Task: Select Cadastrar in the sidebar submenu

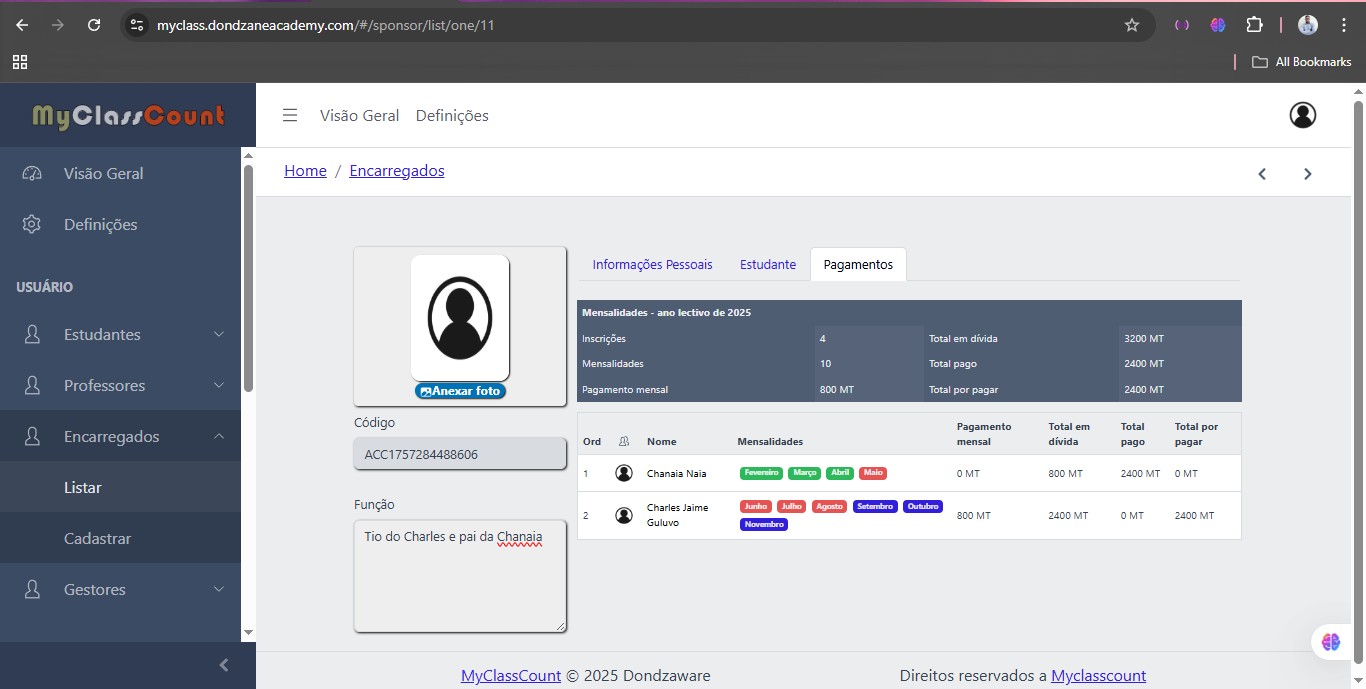Action: 98,539
